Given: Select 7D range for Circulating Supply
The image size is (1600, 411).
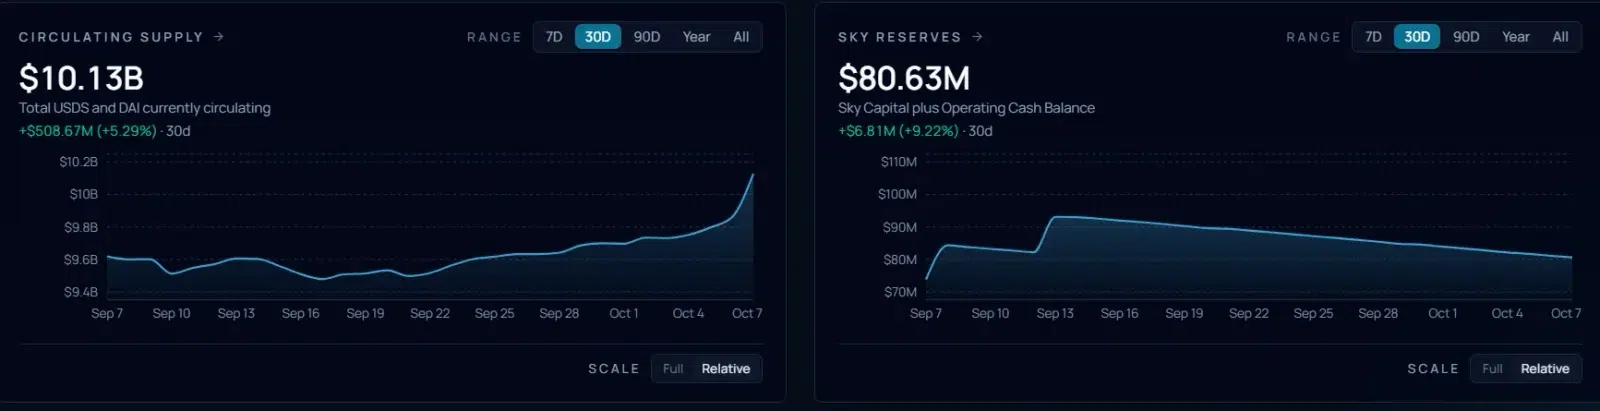Looking at the screenshot, I should 554,37.
